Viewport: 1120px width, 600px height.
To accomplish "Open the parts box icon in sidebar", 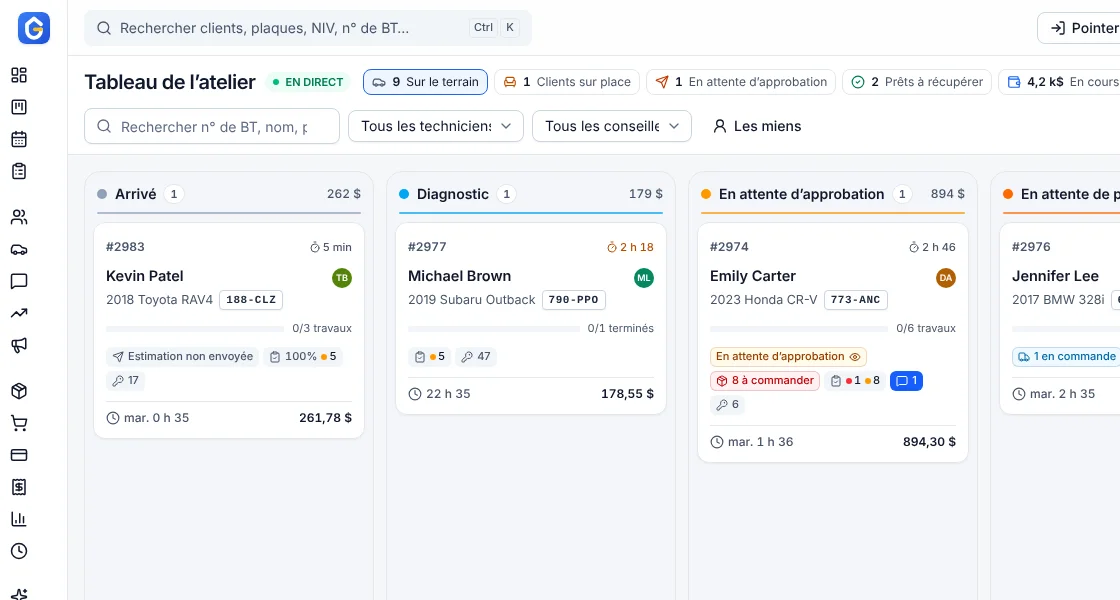I will [x=19, y=391].
